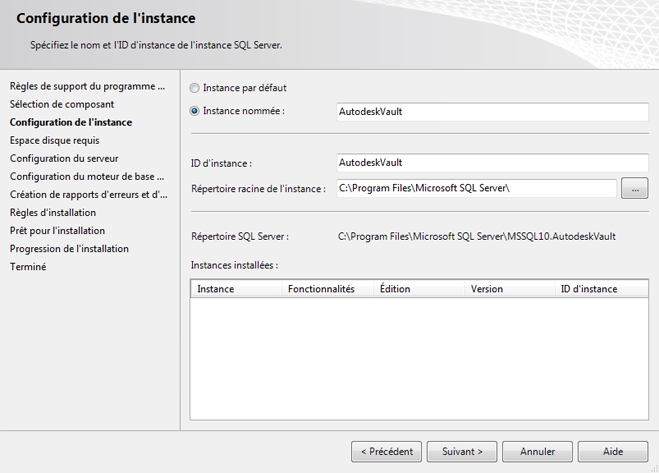Click the "< Précédent" button
The height and width of the screenshot is (473, 659).
click(x=386, y=452)
